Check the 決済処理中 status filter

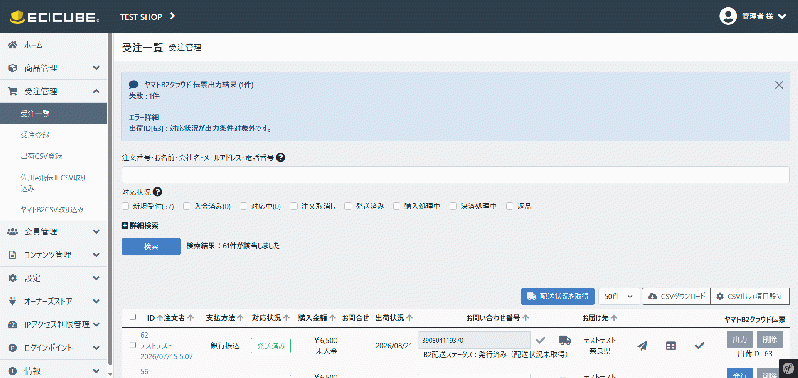pos(452,206)
